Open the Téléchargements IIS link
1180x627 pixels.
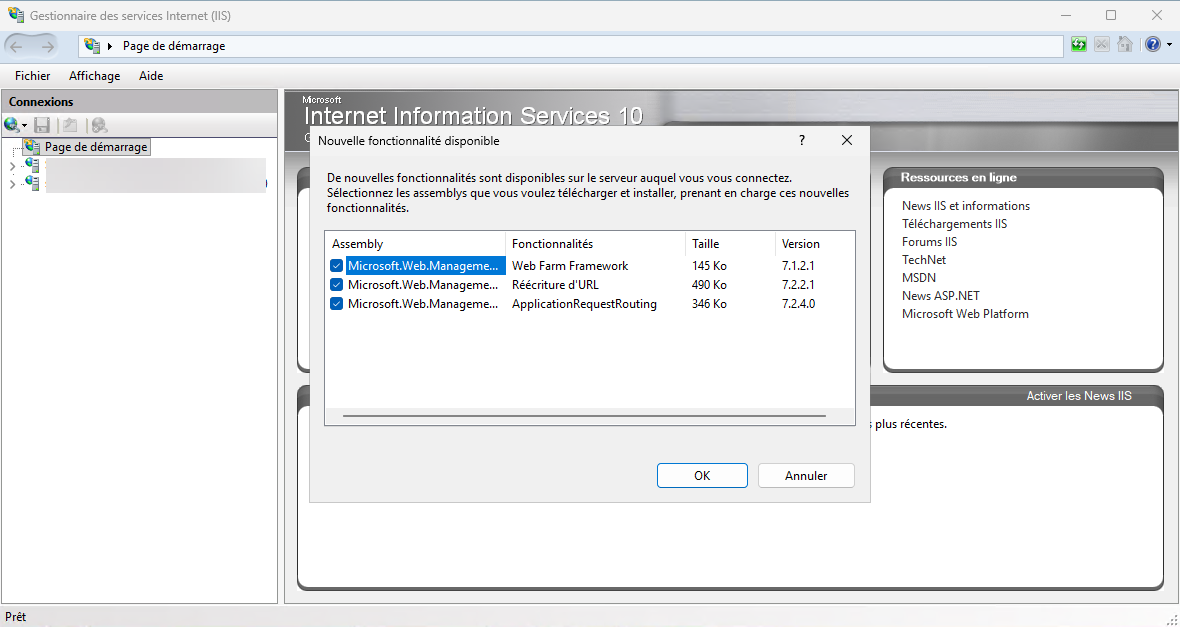click(954, 224)
